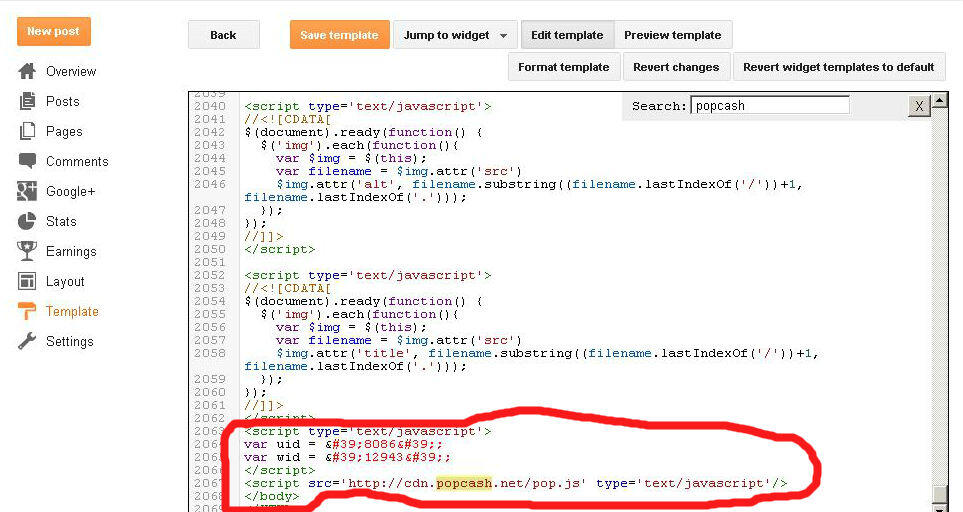Click the 'var wid' code line

[x=347, y=457]
